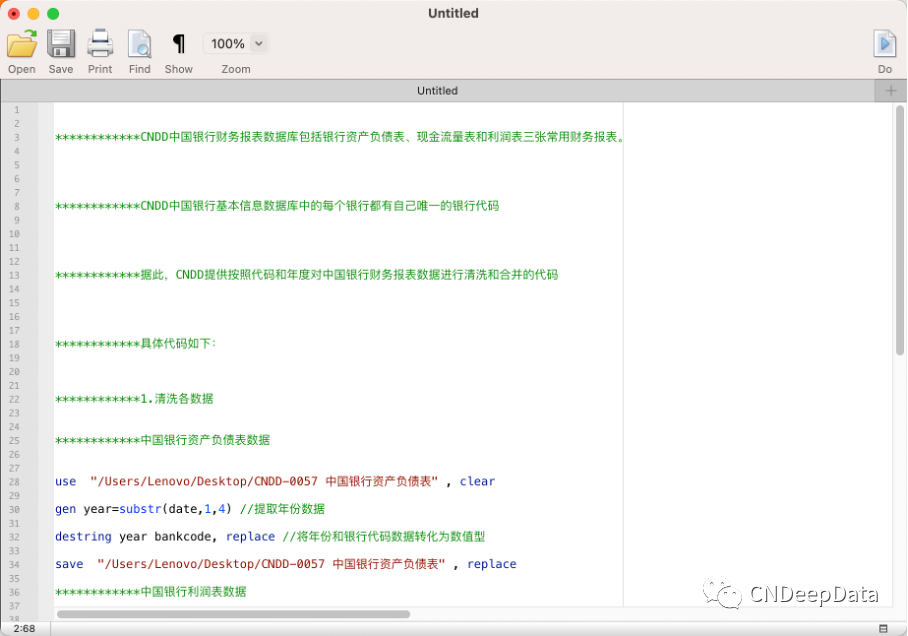Click the comment line 1.清洗各数据

click(134, 399)
